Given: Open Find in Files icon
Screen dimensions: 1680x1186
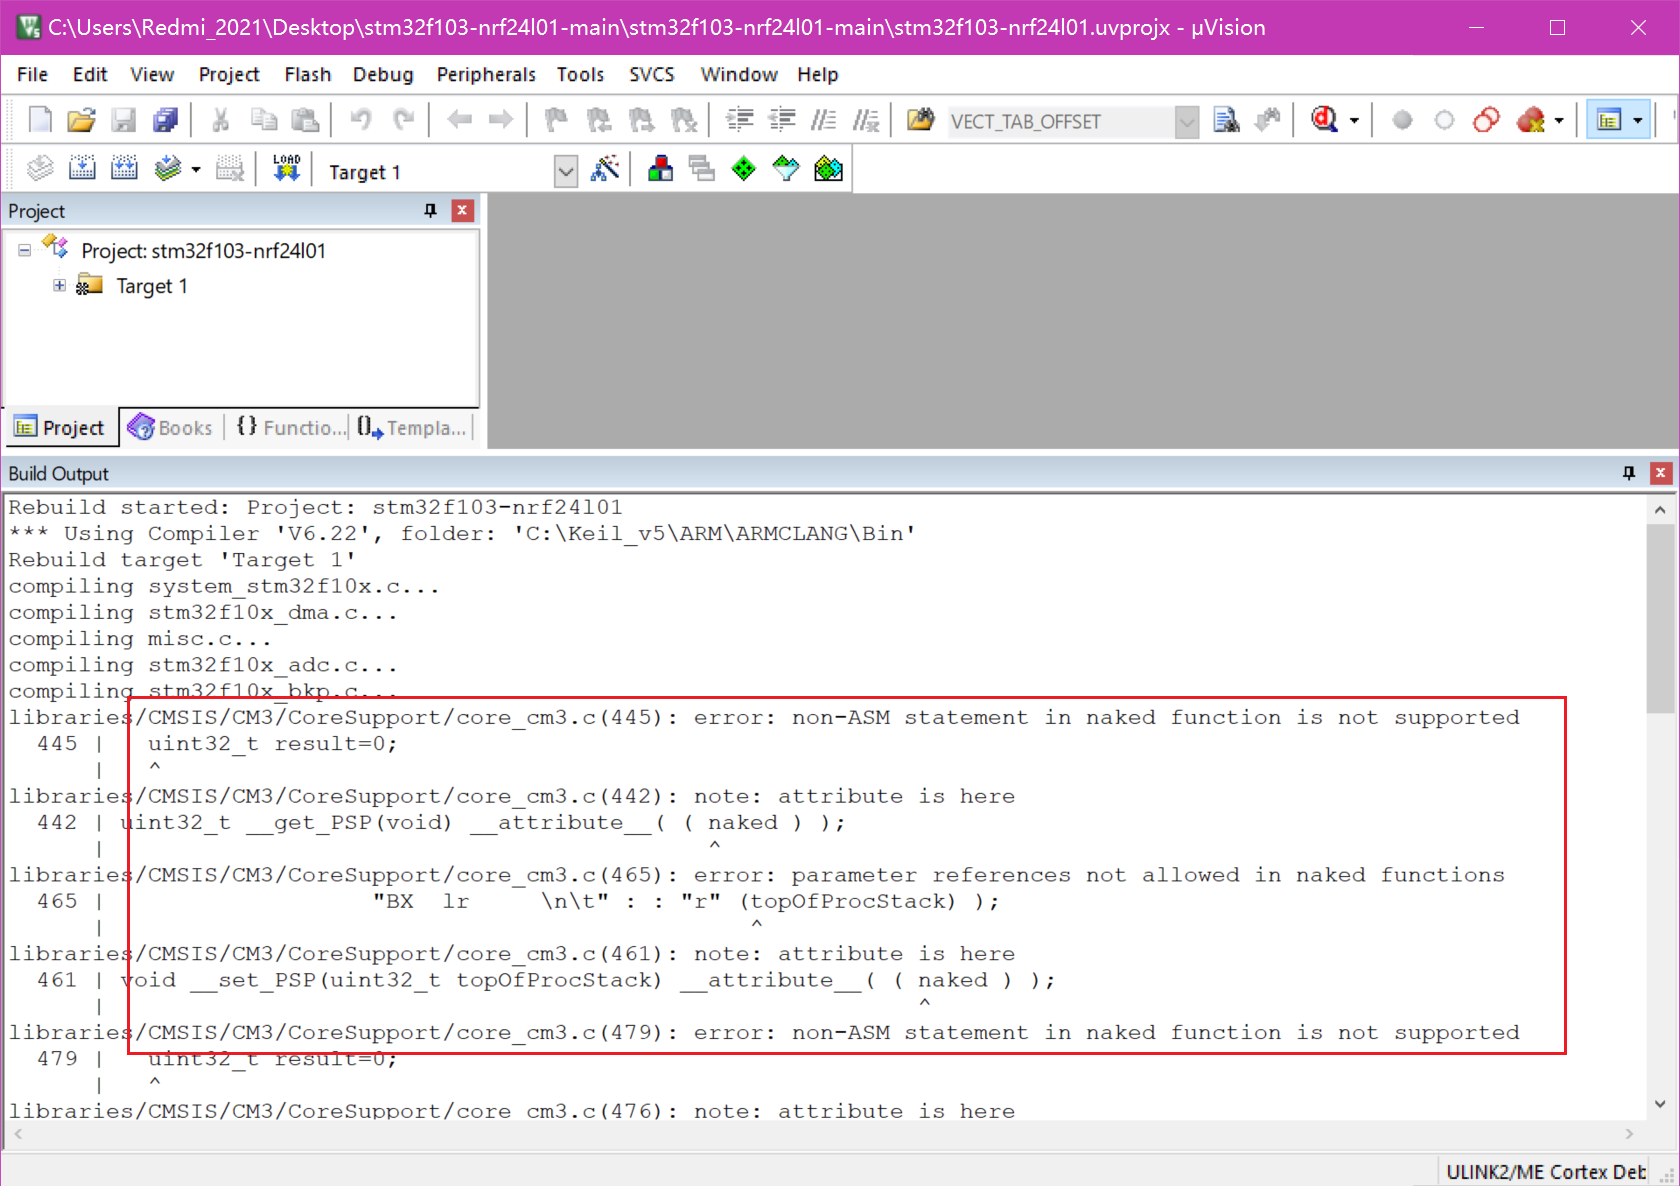Looking at the screenshot, I should click(x=920, y=120).
